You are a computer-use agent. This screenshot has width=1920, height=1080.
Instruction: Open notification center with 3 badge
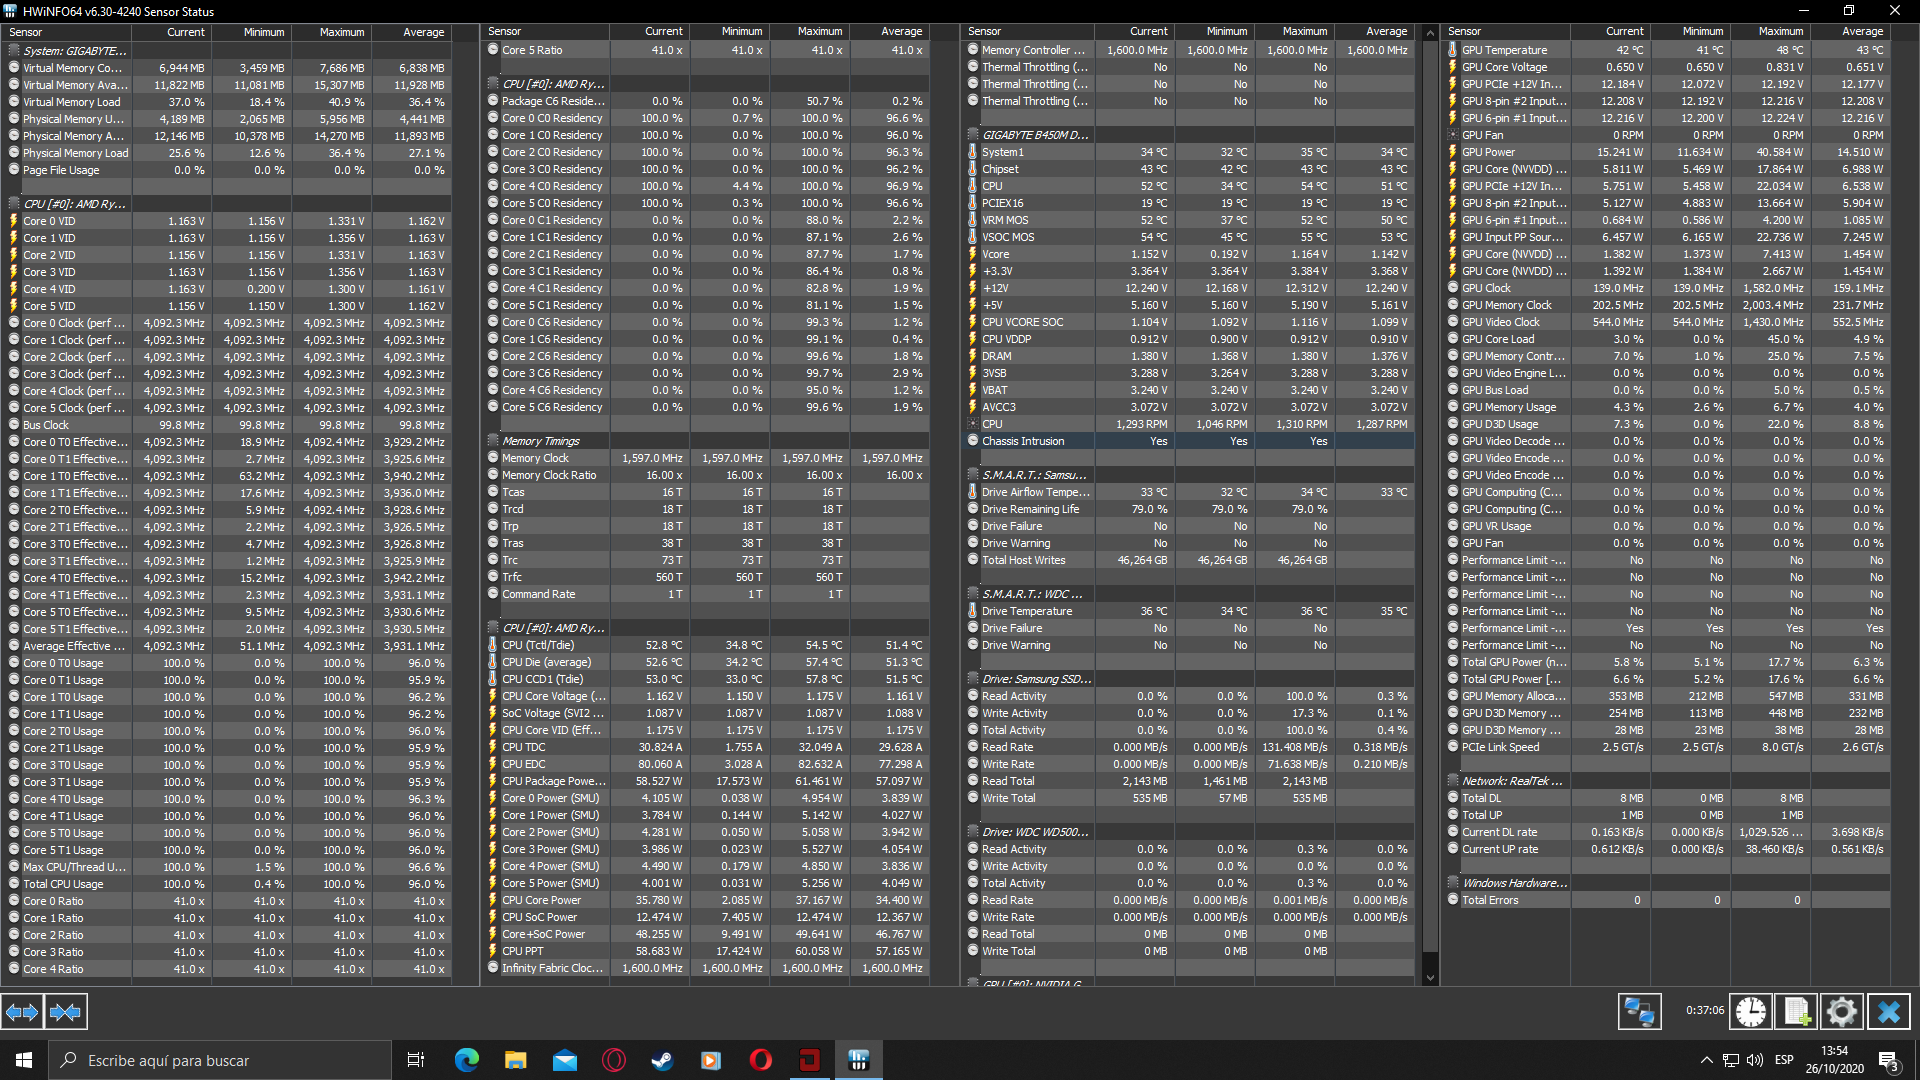pyautogui.click(x=1888, y=1061)
